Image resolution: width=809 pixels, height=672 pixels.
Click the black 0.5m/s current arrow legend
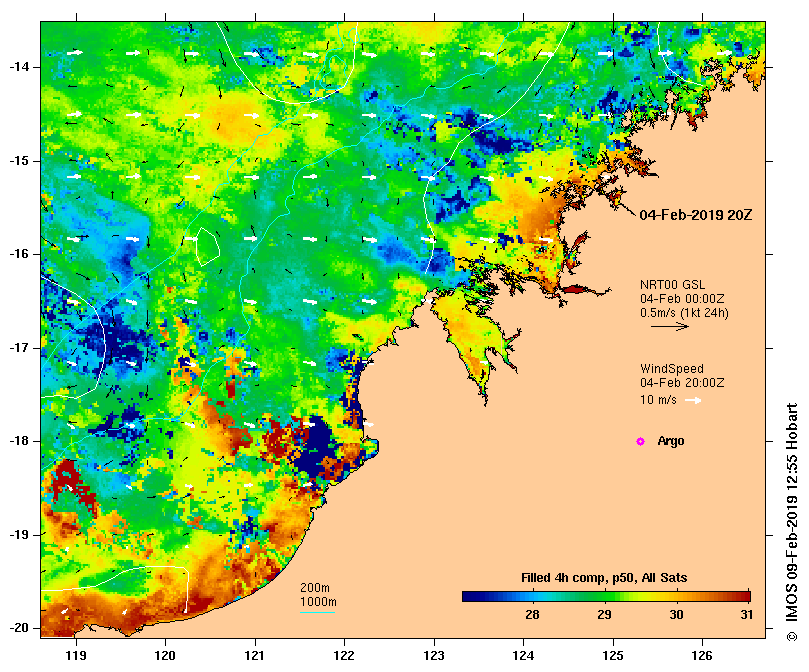(x=670, y=326)
